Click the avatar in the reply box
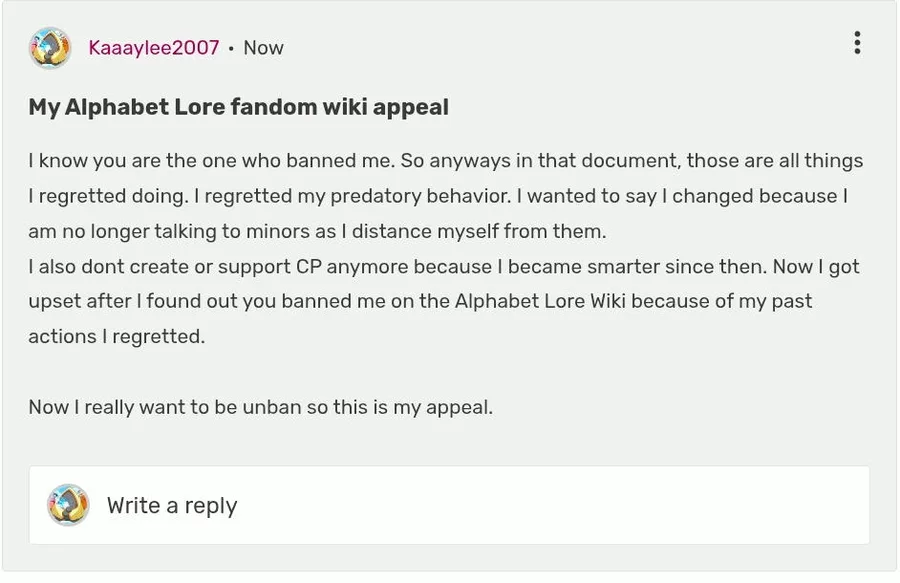This screenshot has width=900, height=583. [x=69, y=505]
